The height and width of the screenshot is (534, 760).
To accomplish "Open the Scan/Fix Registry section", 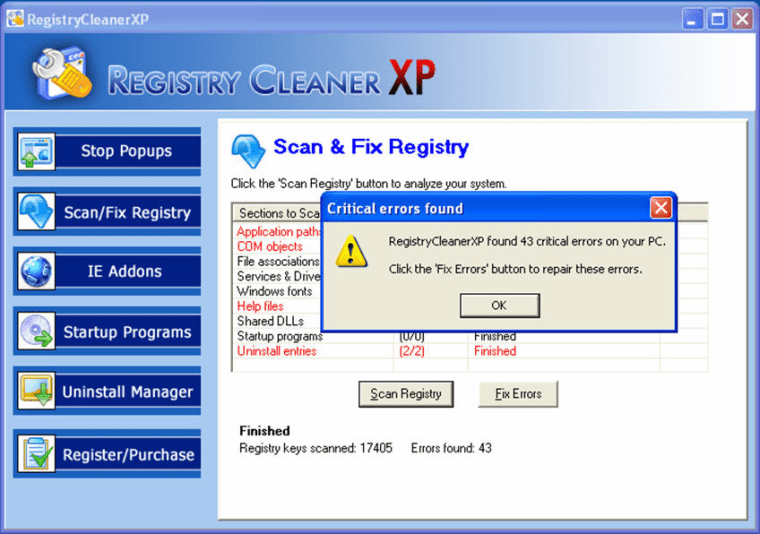I will [107, 212].
